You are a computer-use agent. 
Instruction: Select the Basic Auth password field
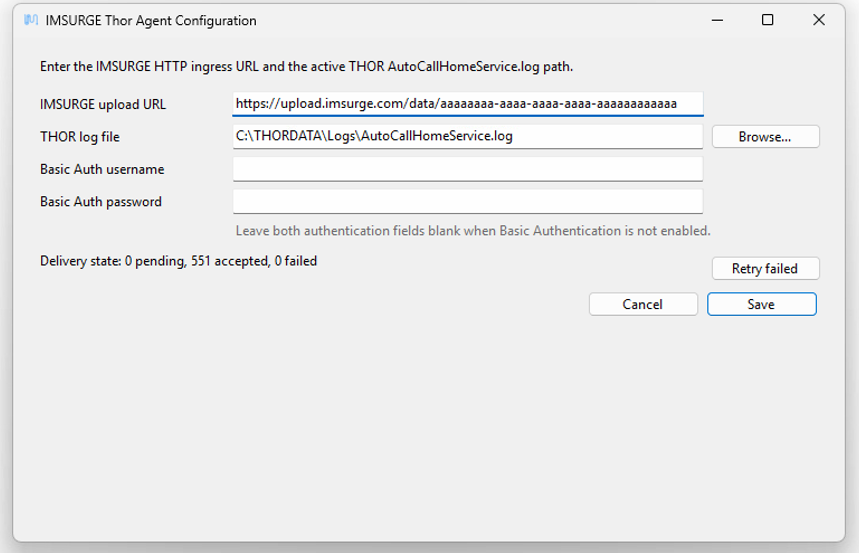pos(468,201)
